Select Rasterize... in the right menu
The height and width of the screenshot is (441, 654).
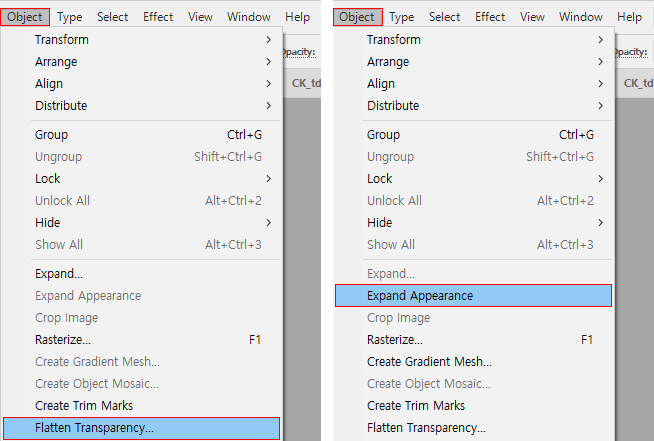pos(396,339)
